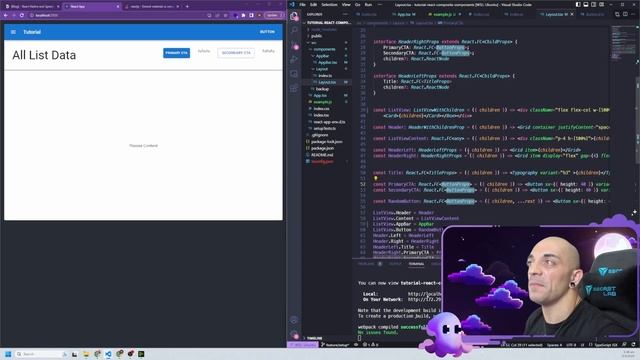Open the File menu in VS Code
640x360 pixels.
(302, 4)
